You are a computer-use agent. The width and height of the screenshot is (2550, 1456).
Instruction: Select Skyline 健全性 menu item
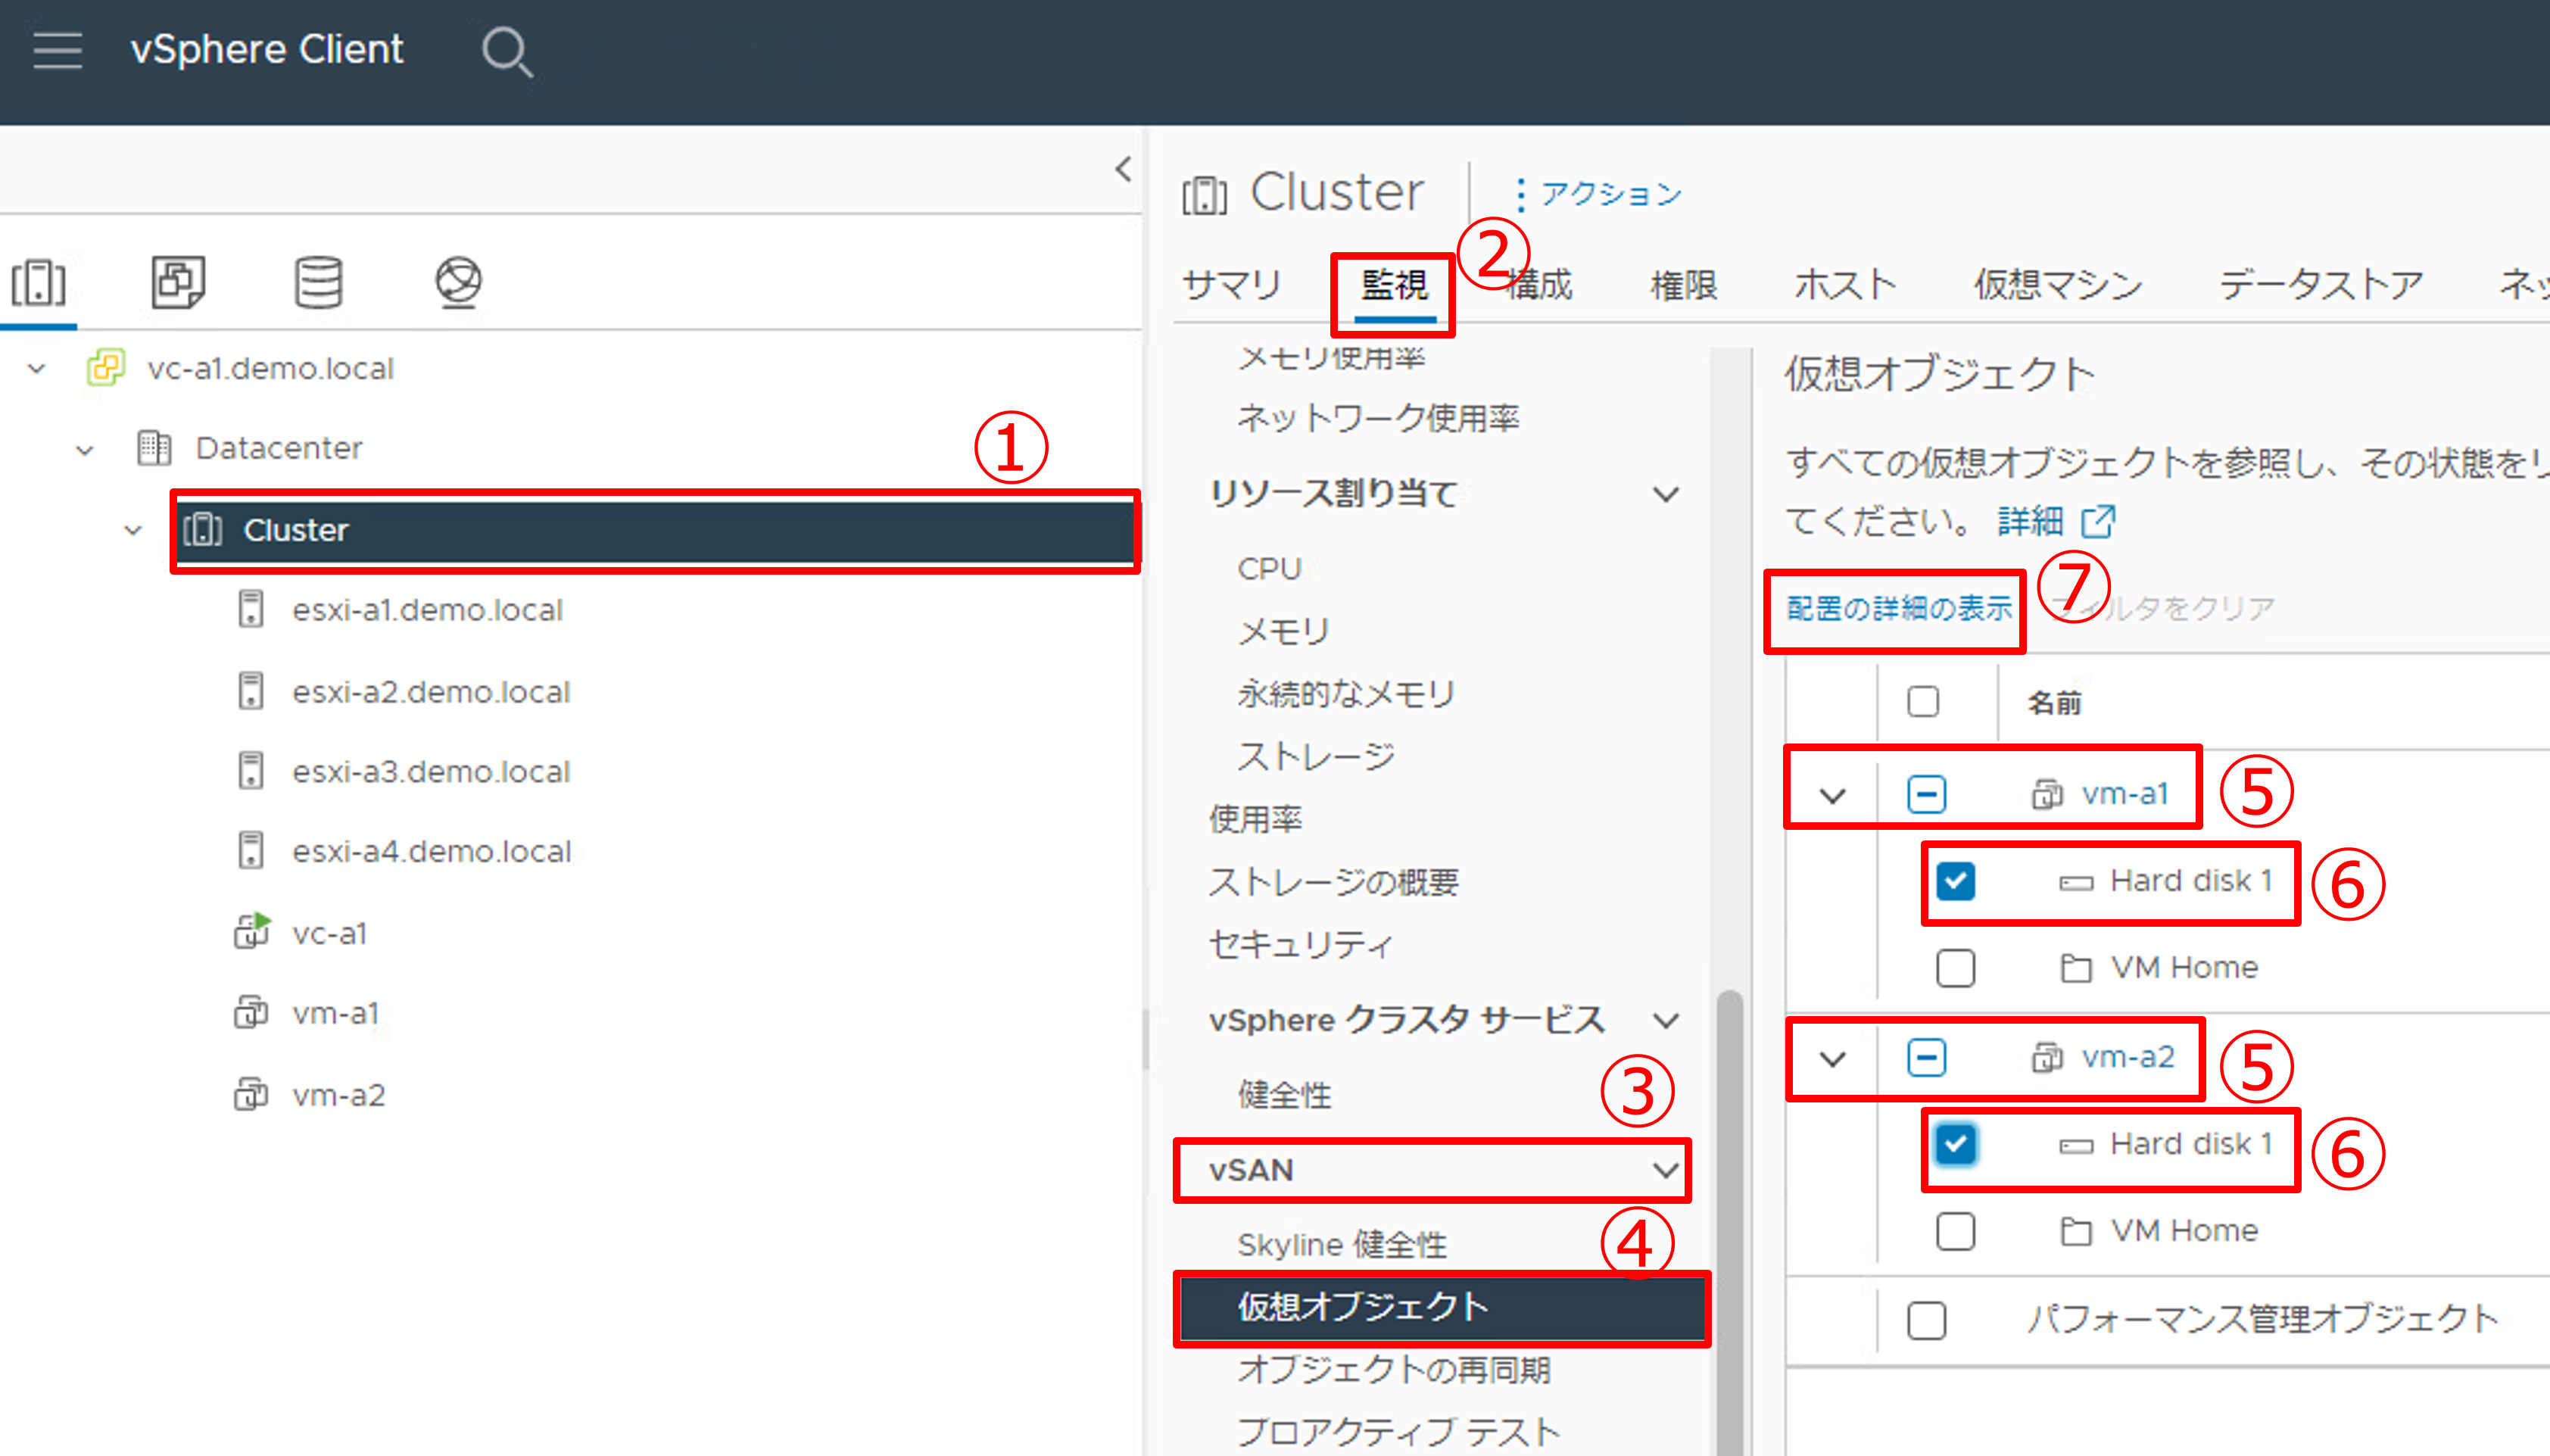1341,1245
